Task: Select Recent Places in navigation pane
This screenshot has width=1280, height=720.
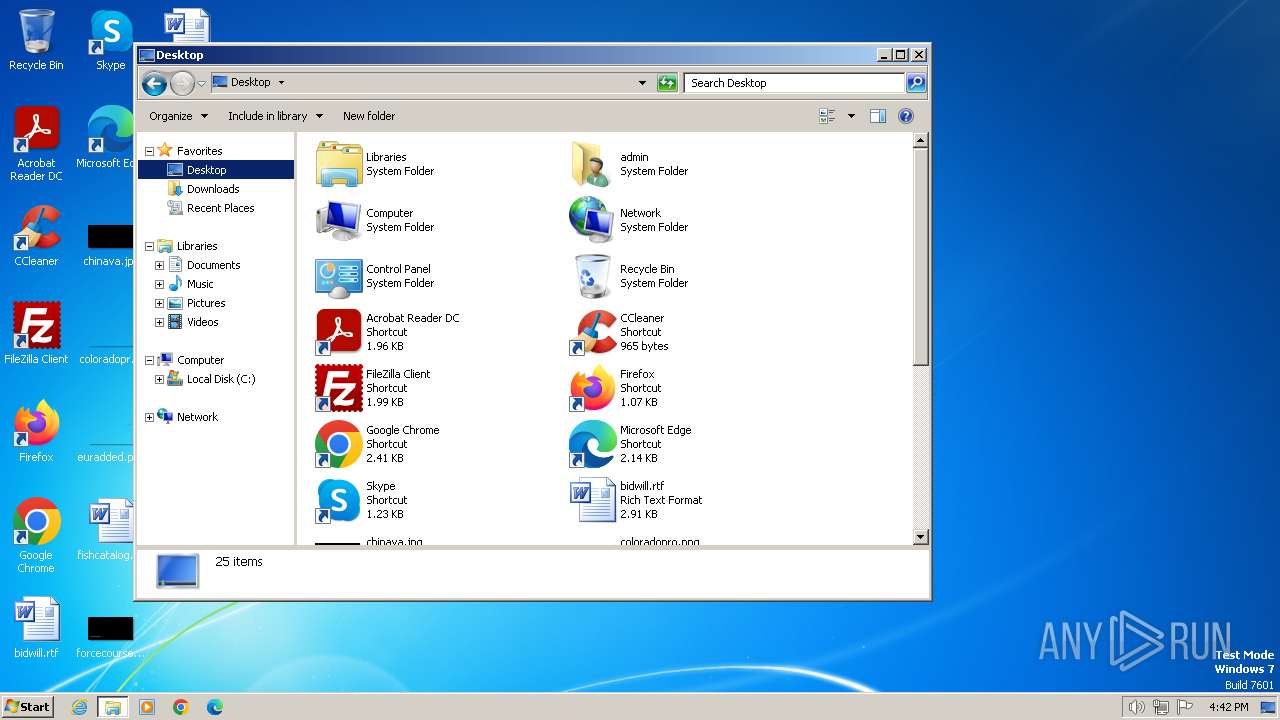Action: click(x=220, y=208)
